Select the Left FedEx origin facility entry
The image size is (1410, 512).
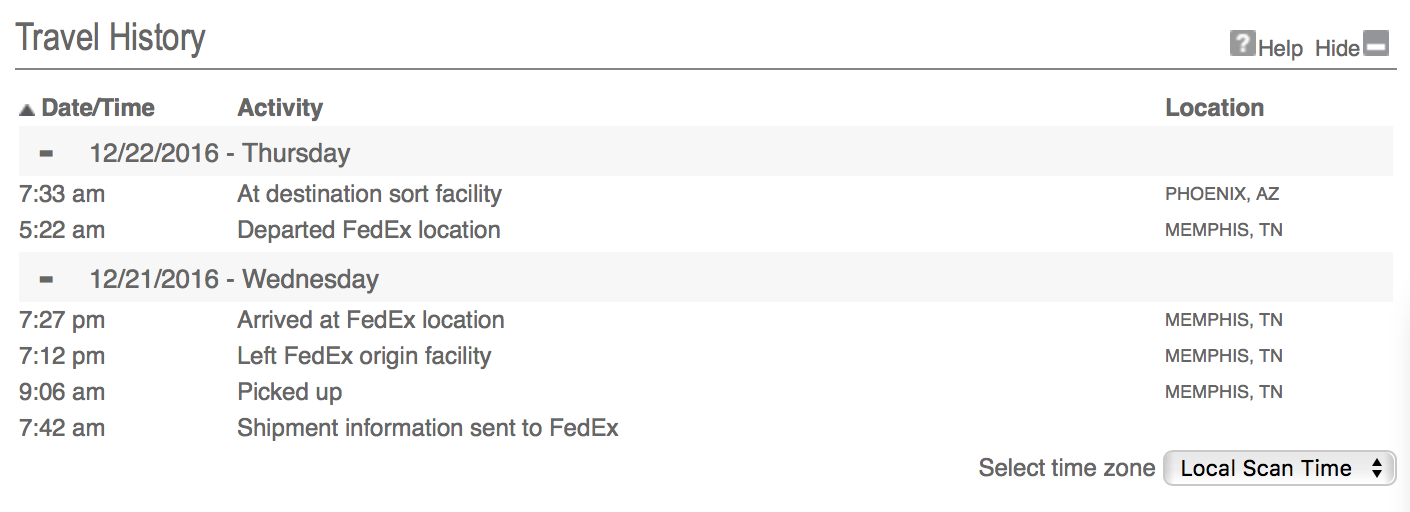pyautogui.click(x=364, y=356)
